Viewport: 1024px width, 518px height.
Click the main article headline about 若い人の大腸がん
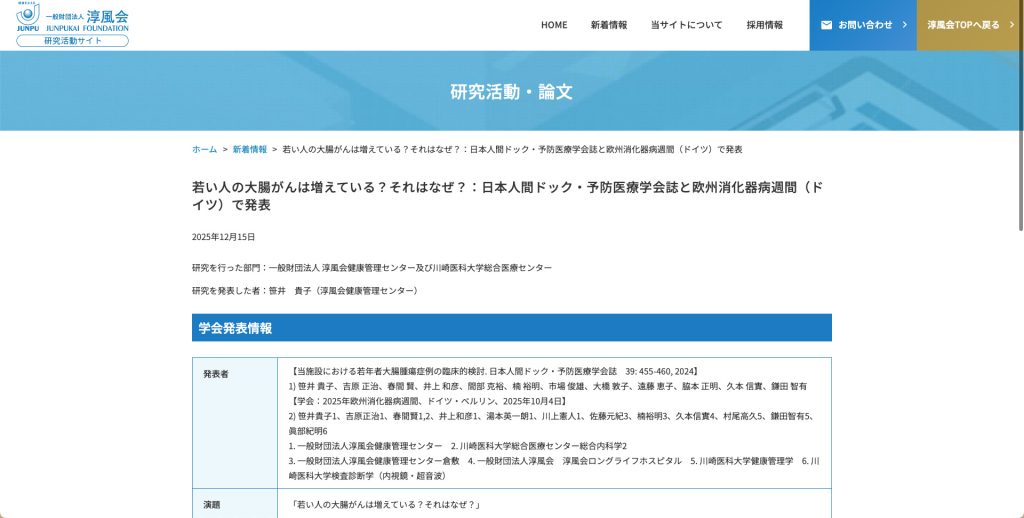(x=508, y=195)
